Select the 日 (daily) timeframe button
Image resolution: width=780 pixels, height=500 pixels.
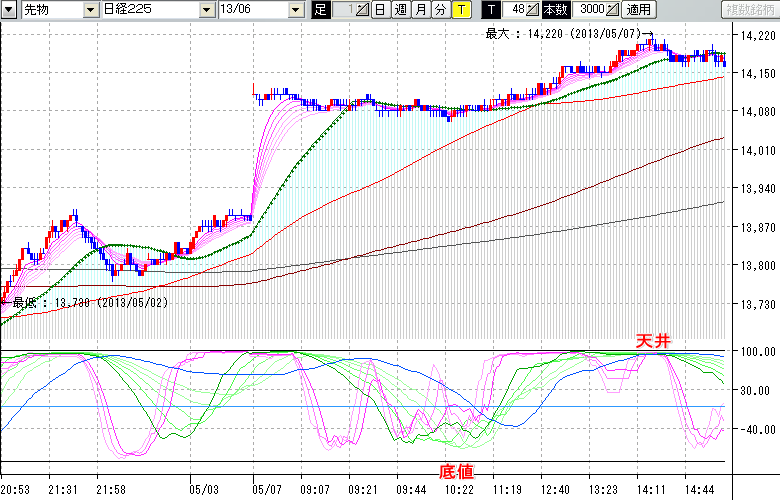[x=380, y=10]
